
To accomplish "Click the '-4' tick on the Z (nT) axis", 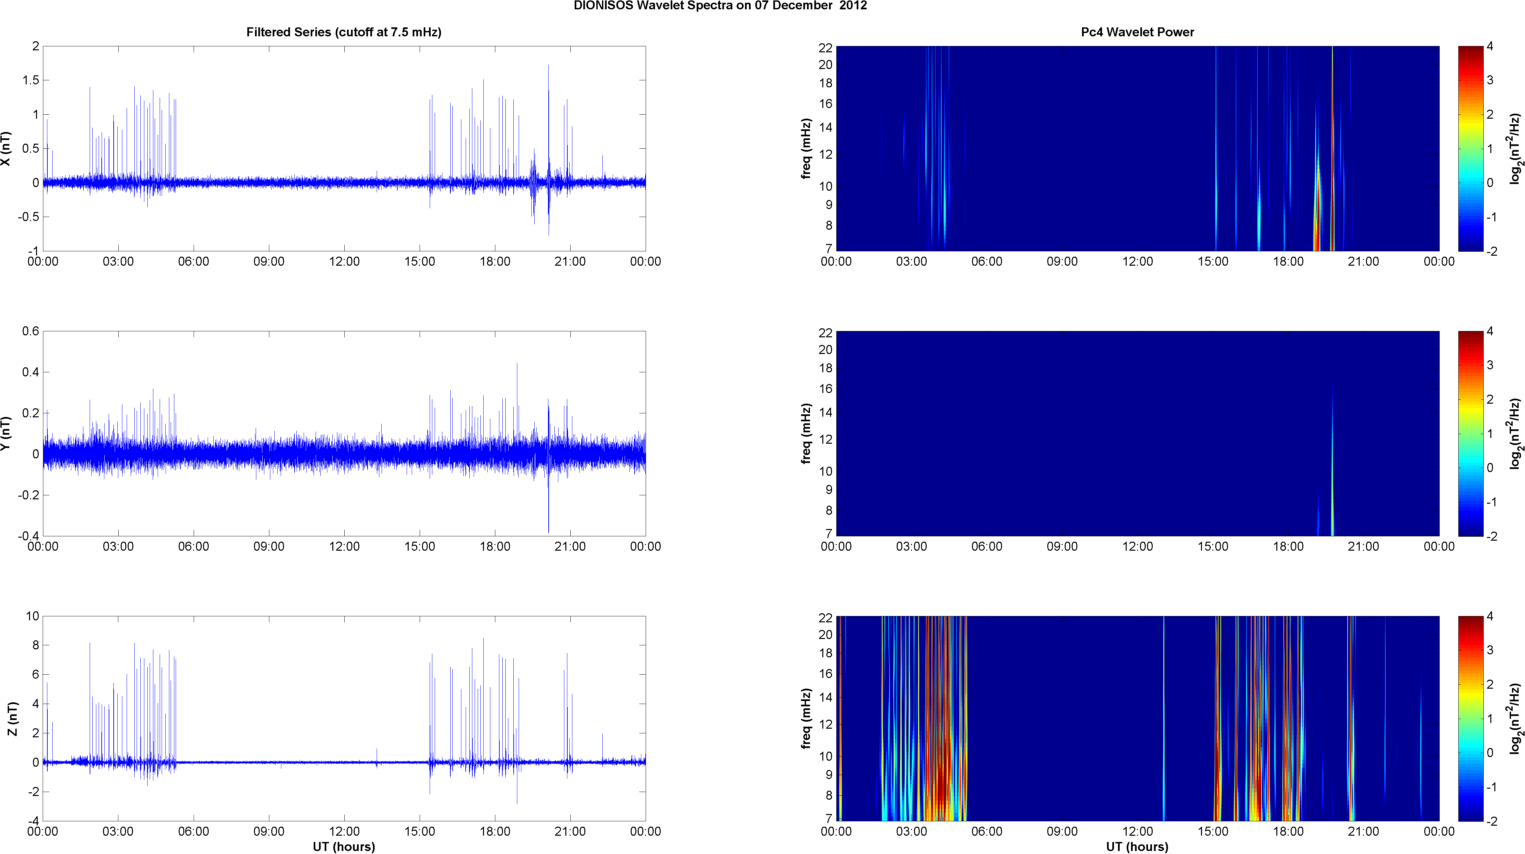I will (x=32, y=821).
